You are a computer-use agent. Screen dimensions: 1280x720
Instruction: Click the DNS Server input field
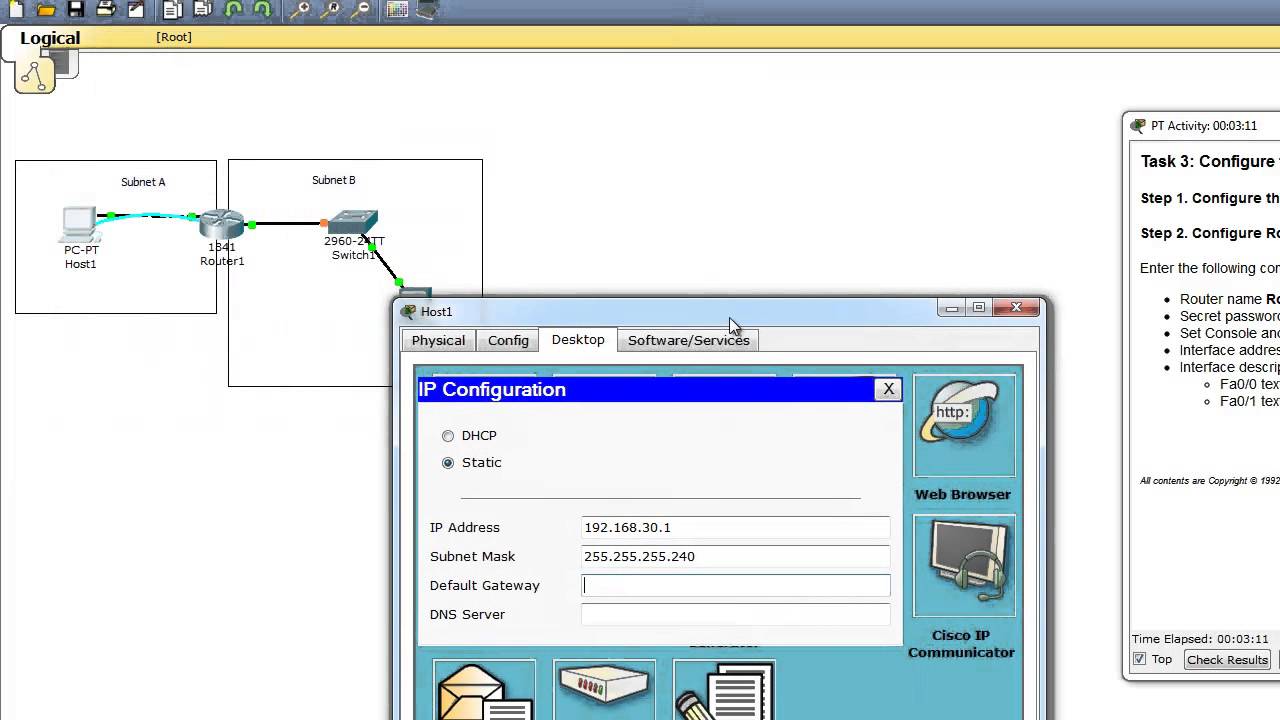point(735,614)
